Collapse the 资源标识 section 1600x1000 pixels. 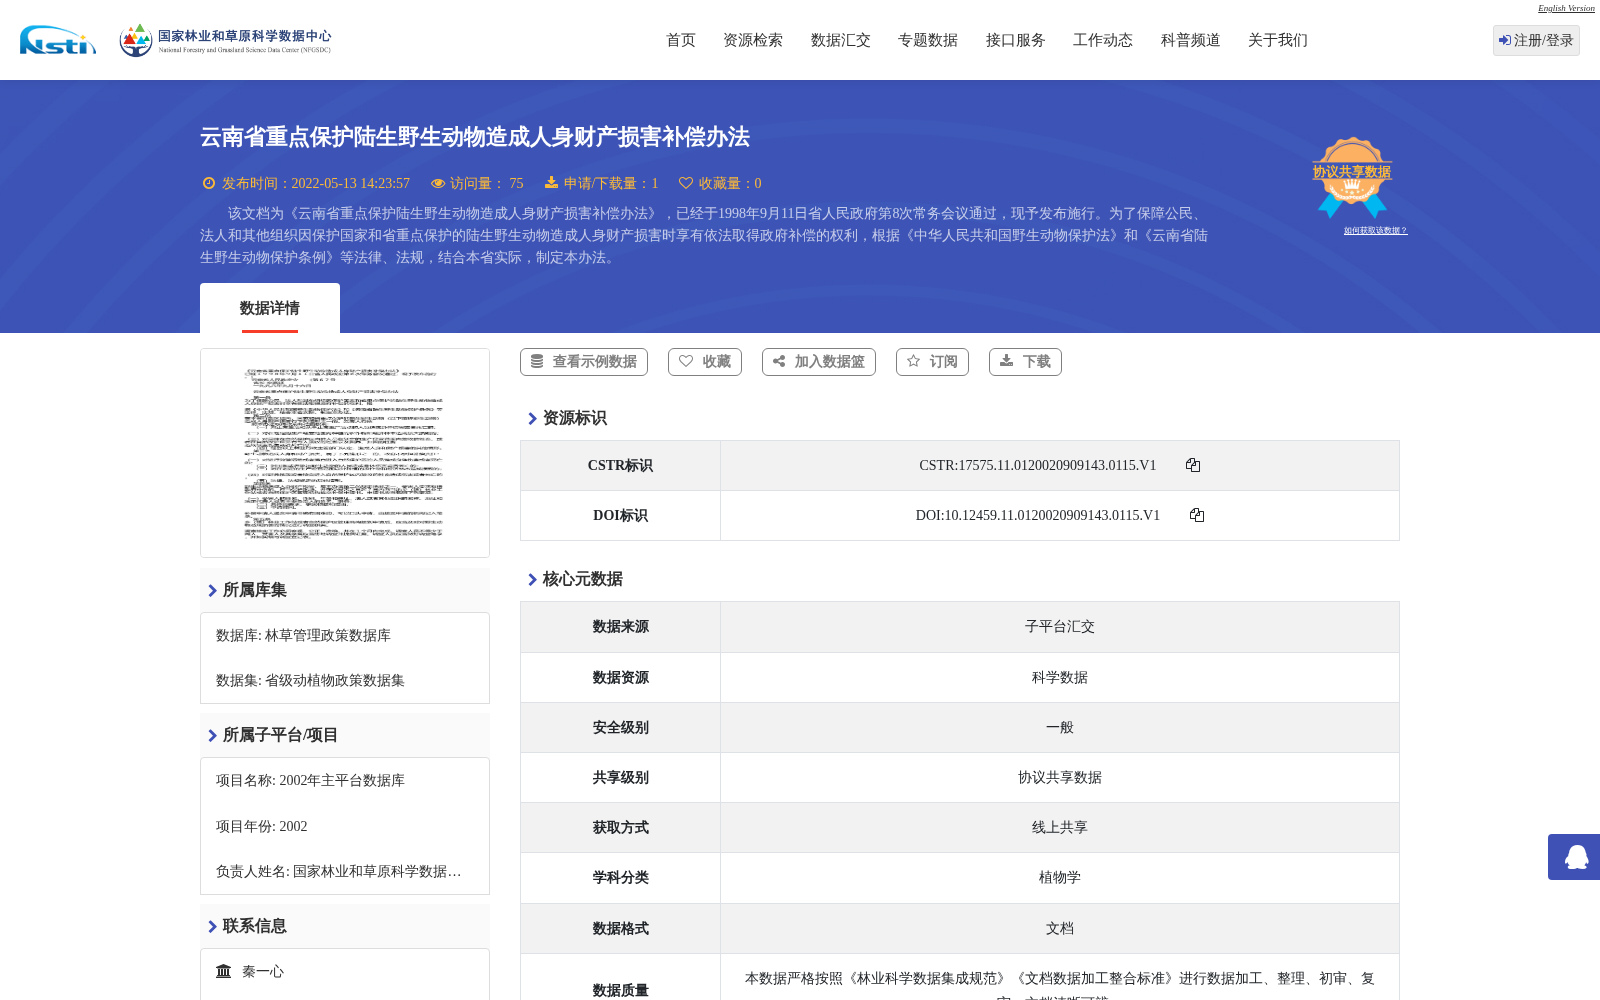pos(566,418)
